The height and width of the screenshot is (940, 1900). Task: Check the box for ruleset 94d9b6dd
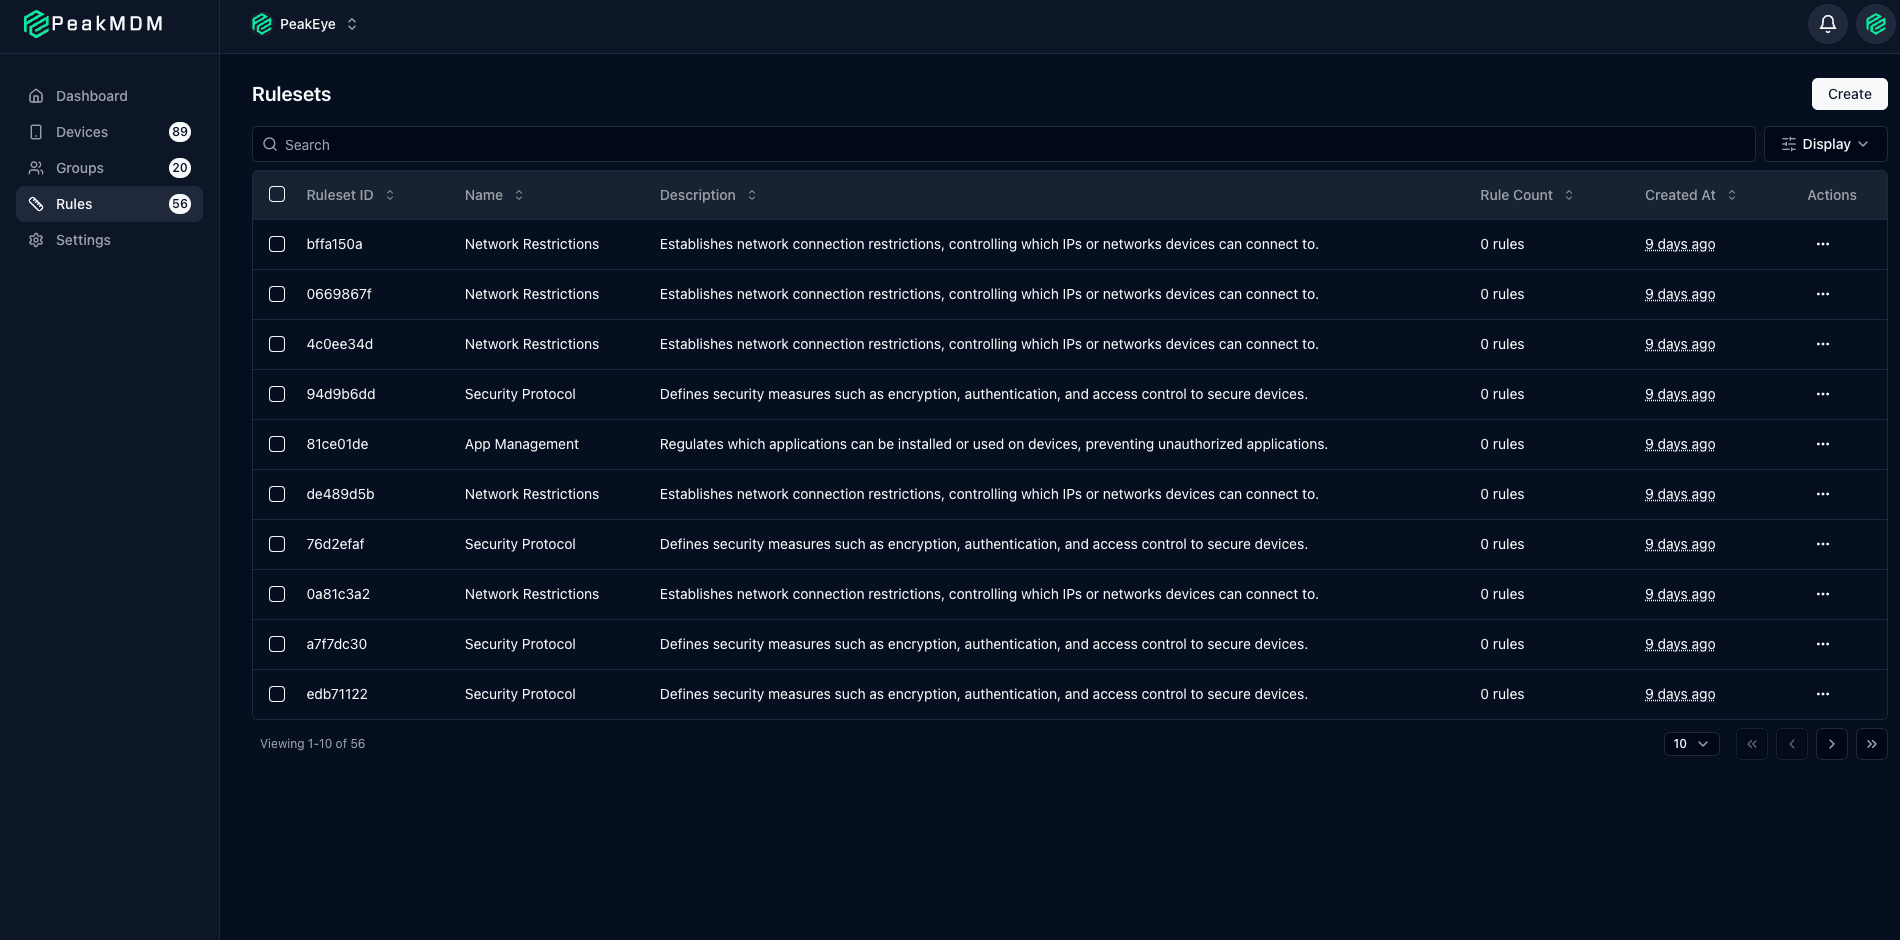tap(277, 394)
